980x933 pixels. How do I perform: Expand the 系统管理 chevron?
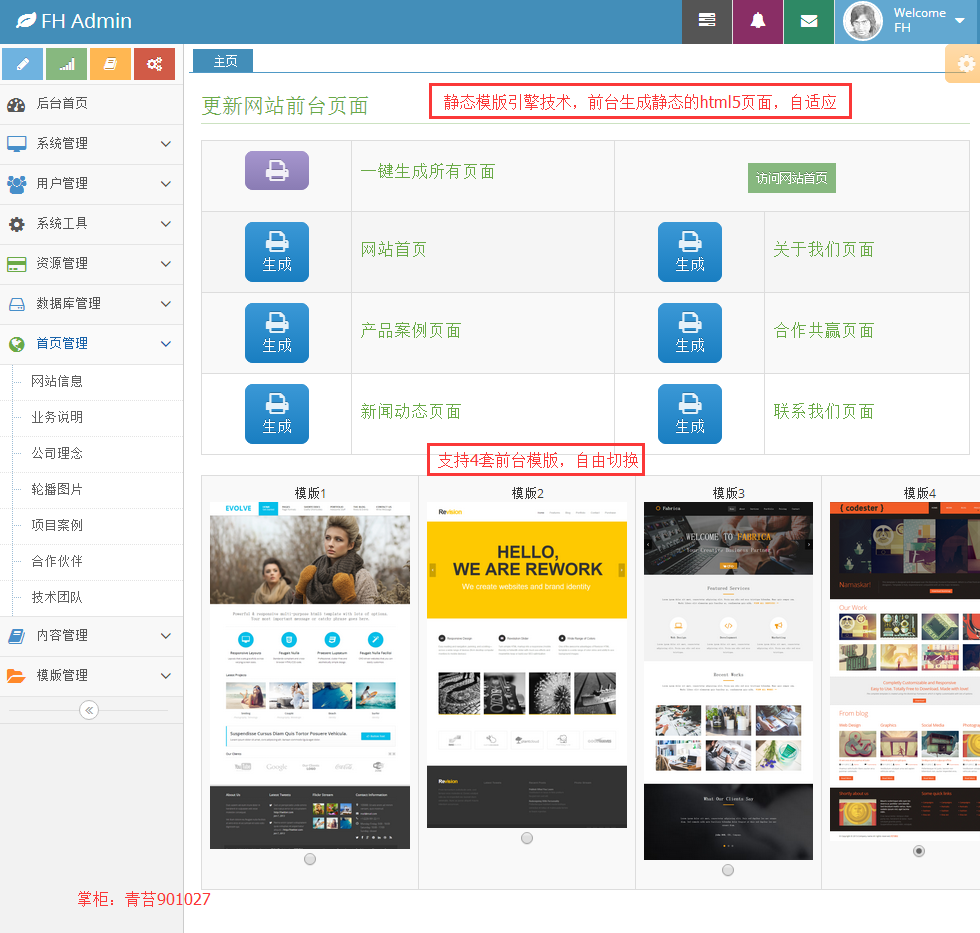coord(166,144)
